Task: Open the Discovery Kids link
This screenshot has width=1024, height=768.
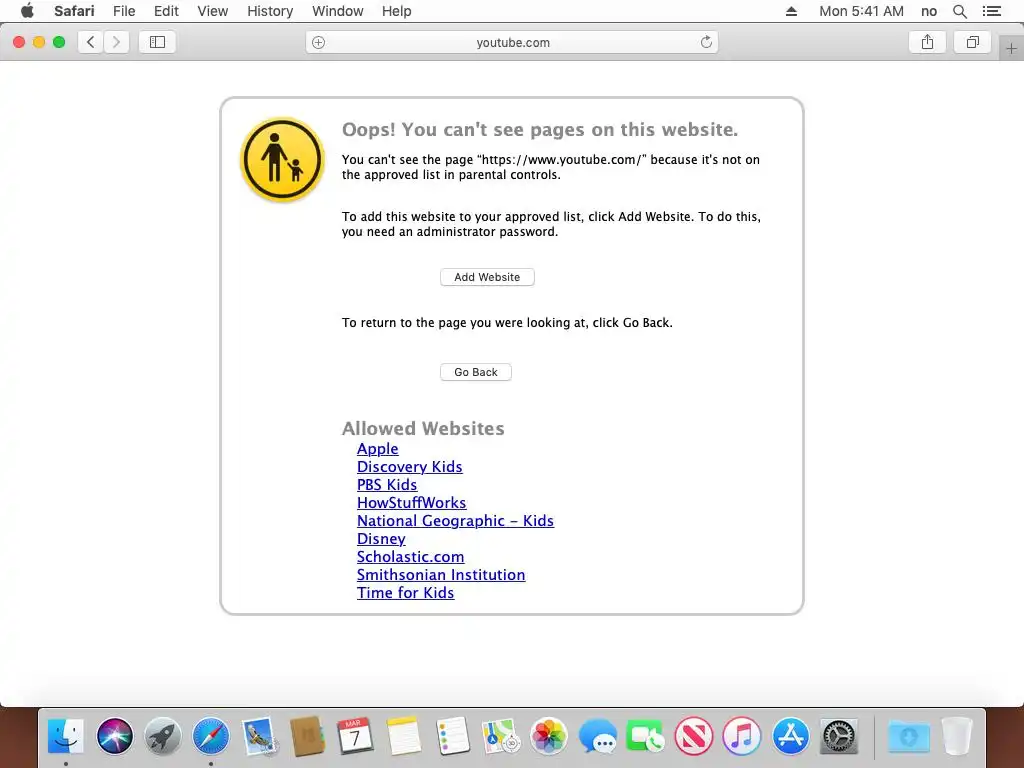Action: tap(409, 467)
